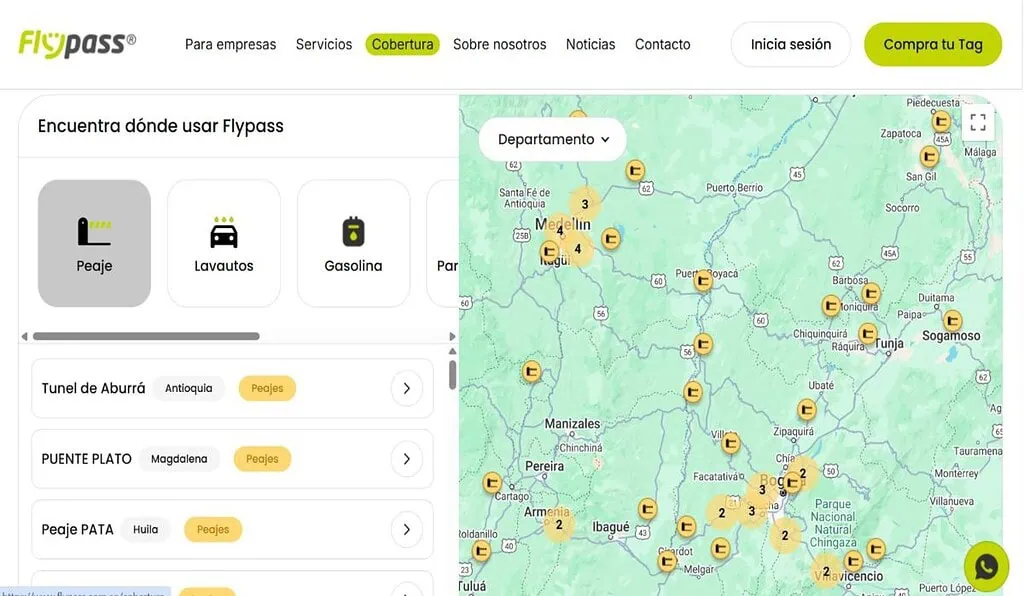Expand Peaje PATA row chevron
The width and height of the screenshot is (1024, 596).
coord(407,529)
